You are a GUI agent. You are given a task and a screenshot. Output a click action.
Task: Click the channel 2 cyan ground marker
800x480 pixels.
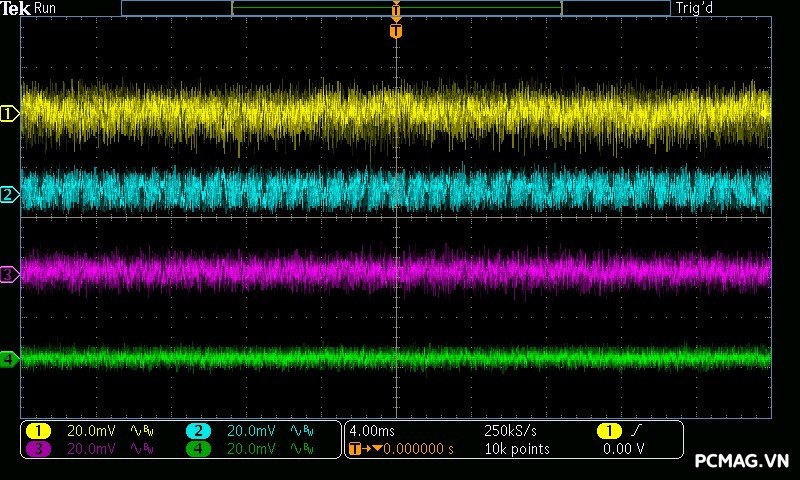point(9,194)
